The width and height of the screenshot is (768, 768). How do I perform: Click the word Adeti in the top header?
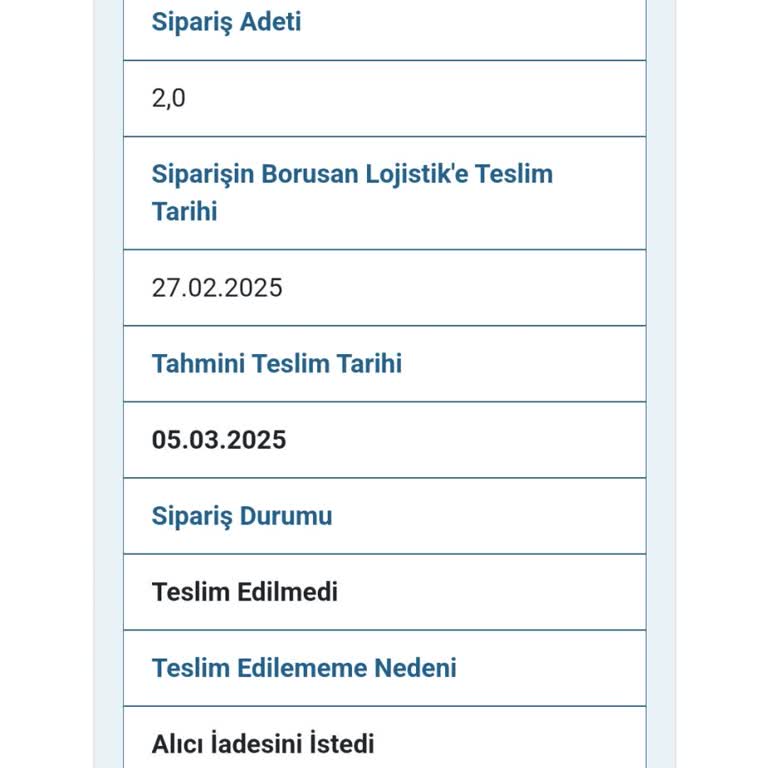268,22
